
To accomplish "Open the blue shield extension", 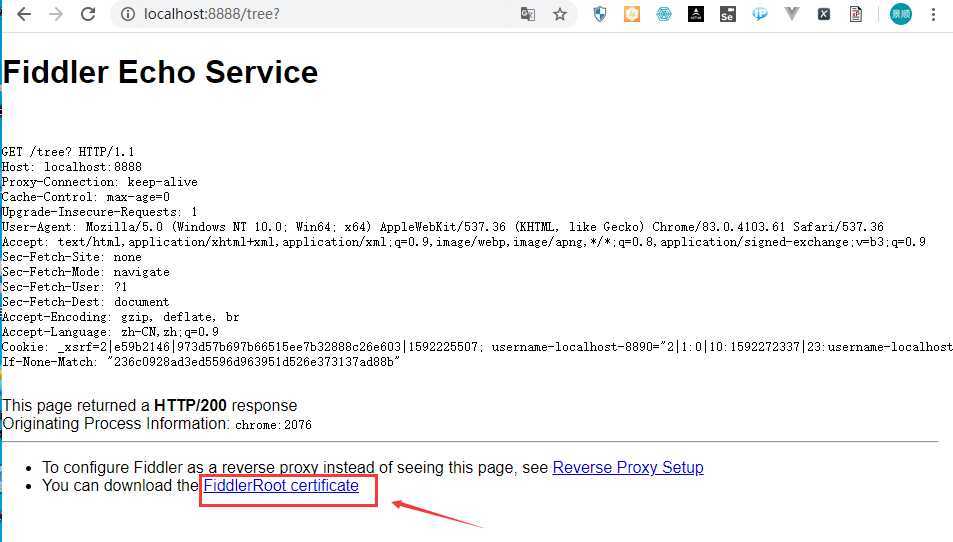I will click(x=600, y=14).
